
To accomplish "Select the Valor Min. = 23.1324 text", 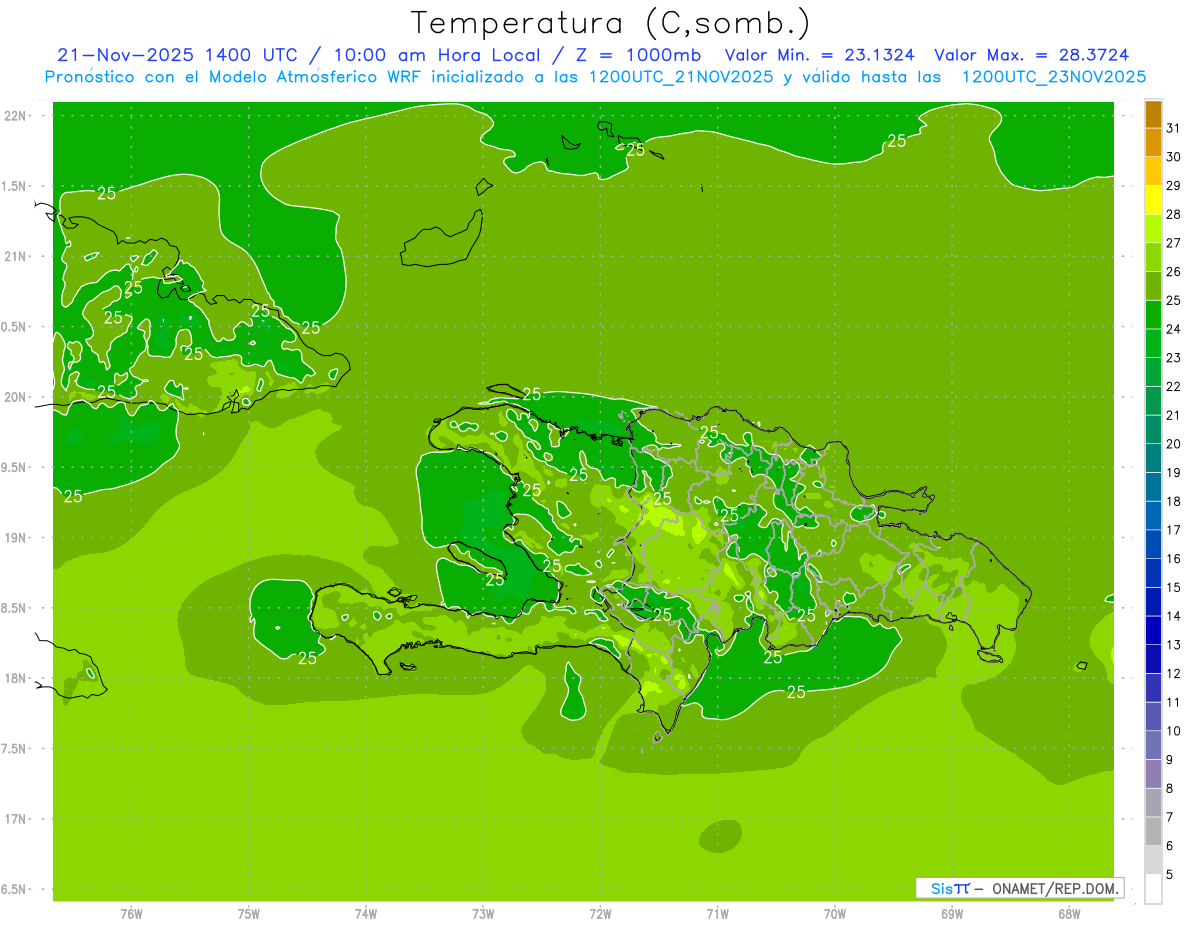I will click(819, 55).
